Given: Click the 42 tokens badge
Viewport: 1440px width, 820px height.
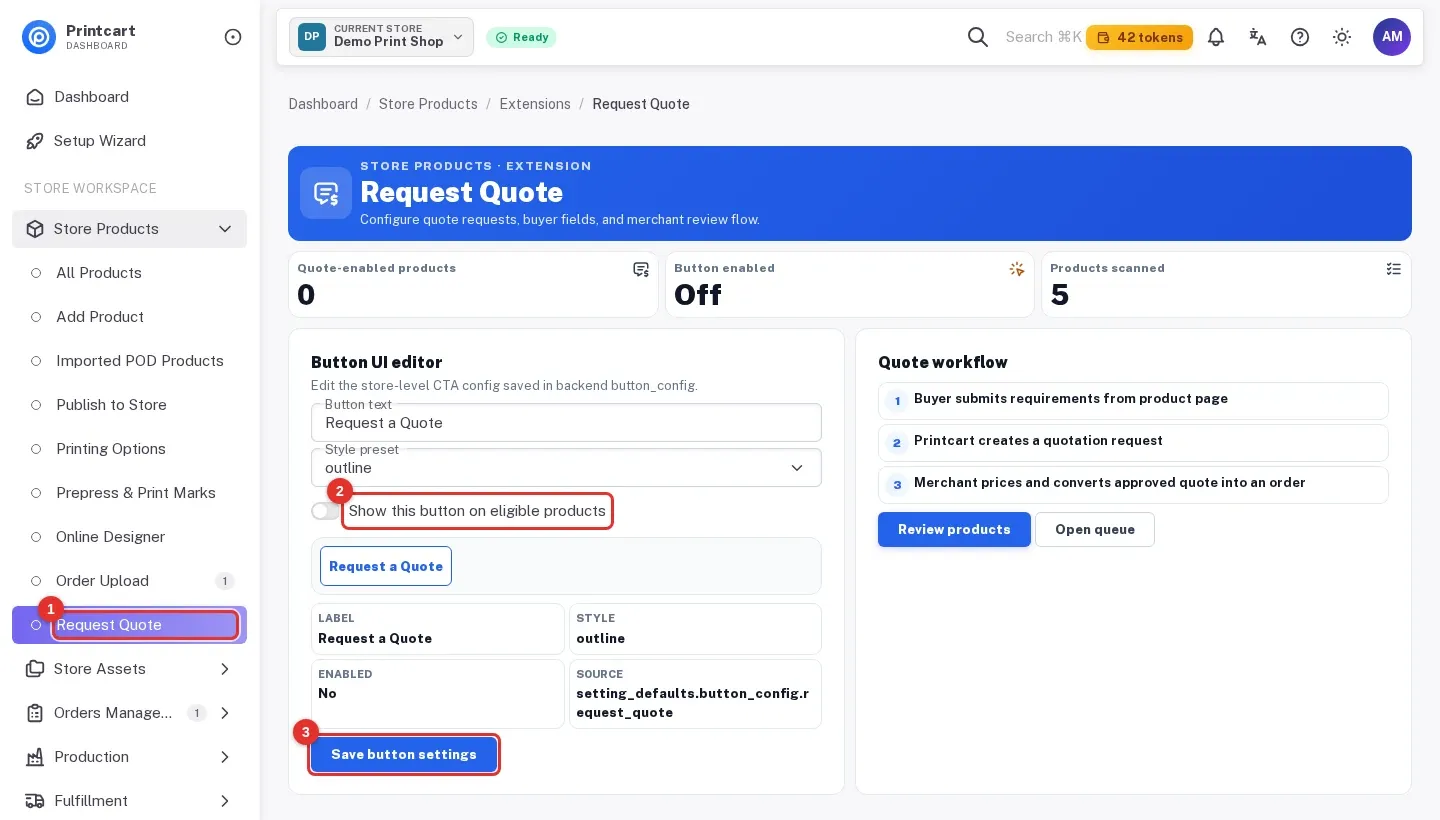Looking at the screenshot, I should click(x=1139, y=37).
